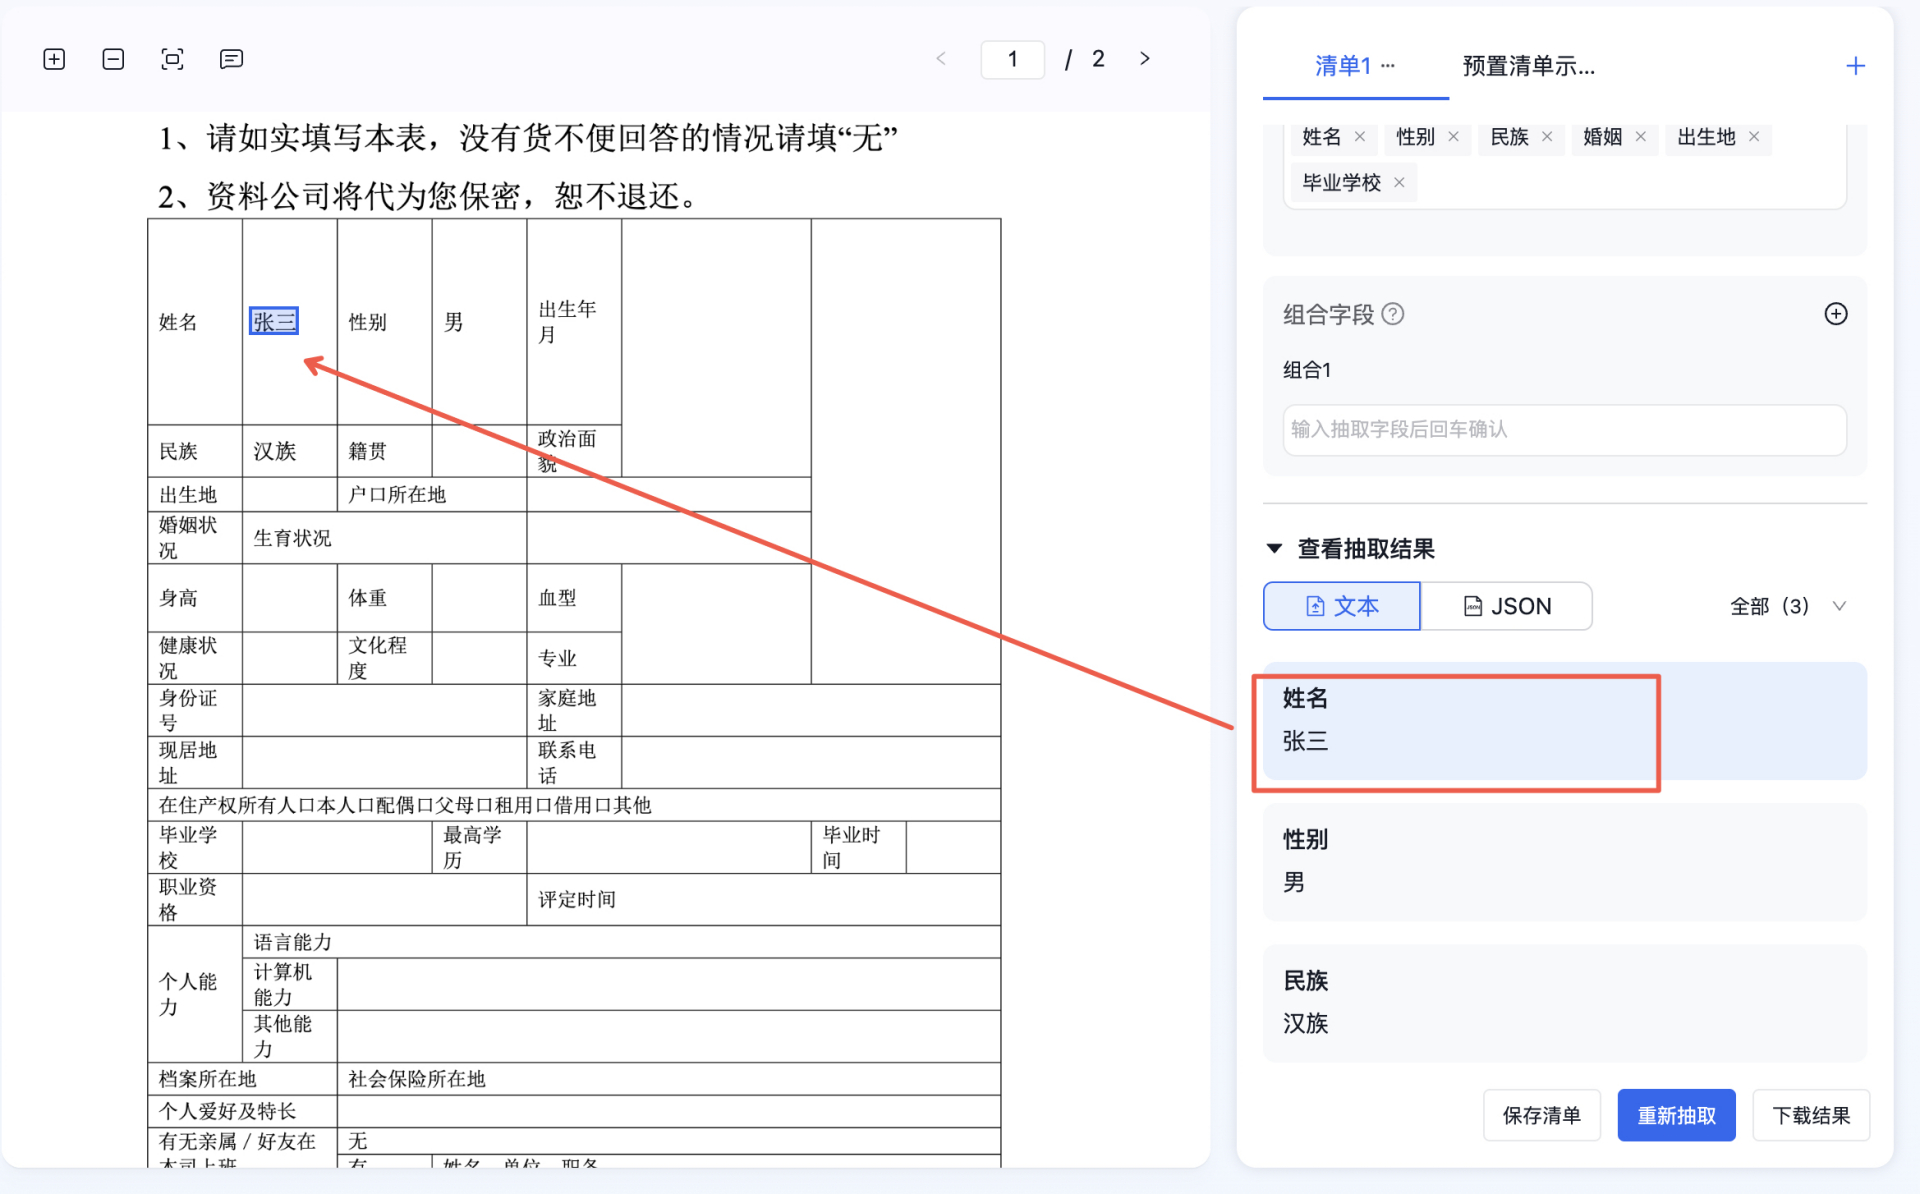Click the 毕业学校 field tag text

click(x=1341, y=183)
